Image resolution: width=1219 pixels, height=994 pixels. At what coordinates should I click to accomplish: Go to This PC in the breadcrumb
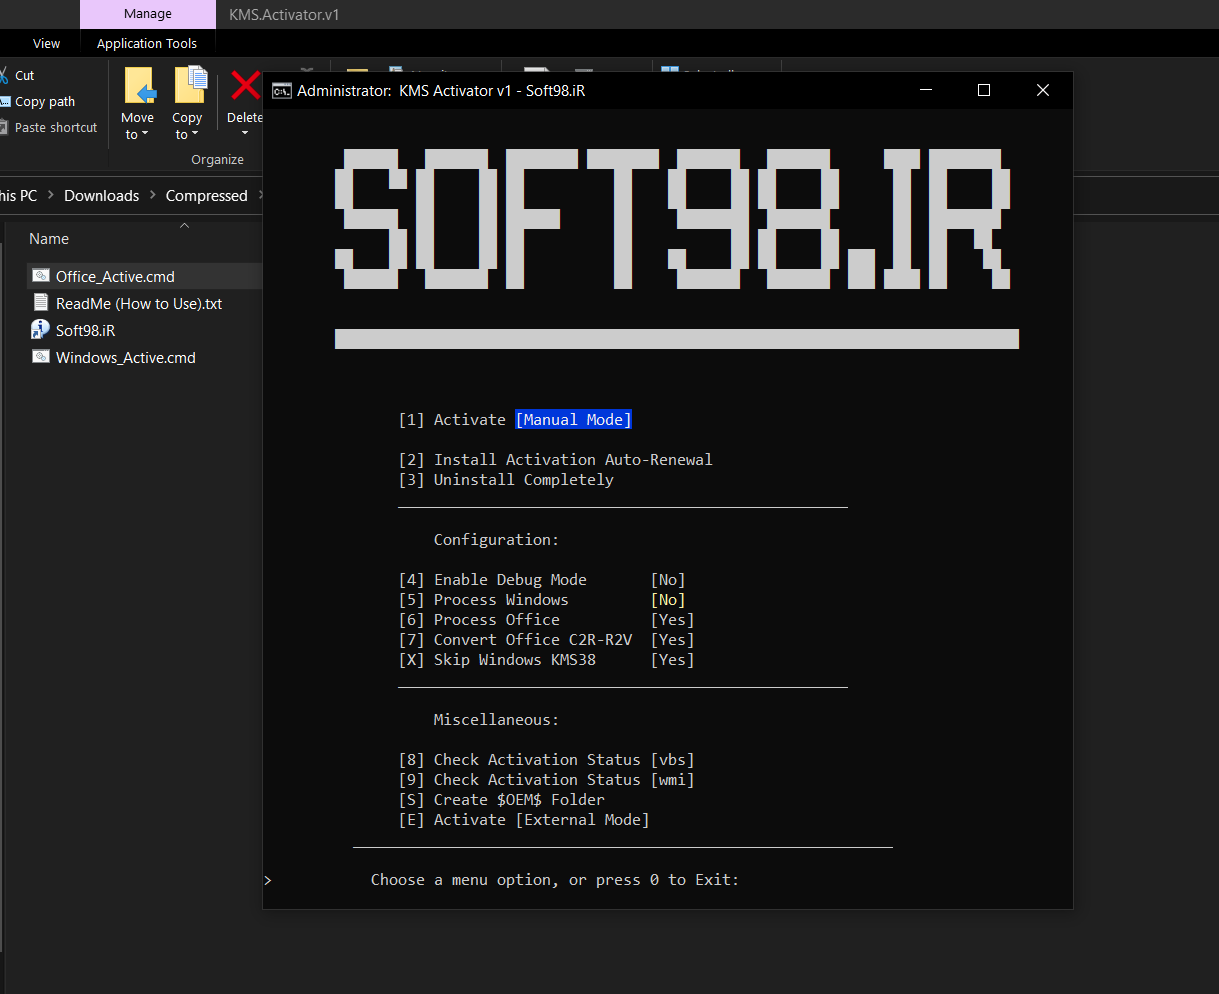click(x=18, y=195)
